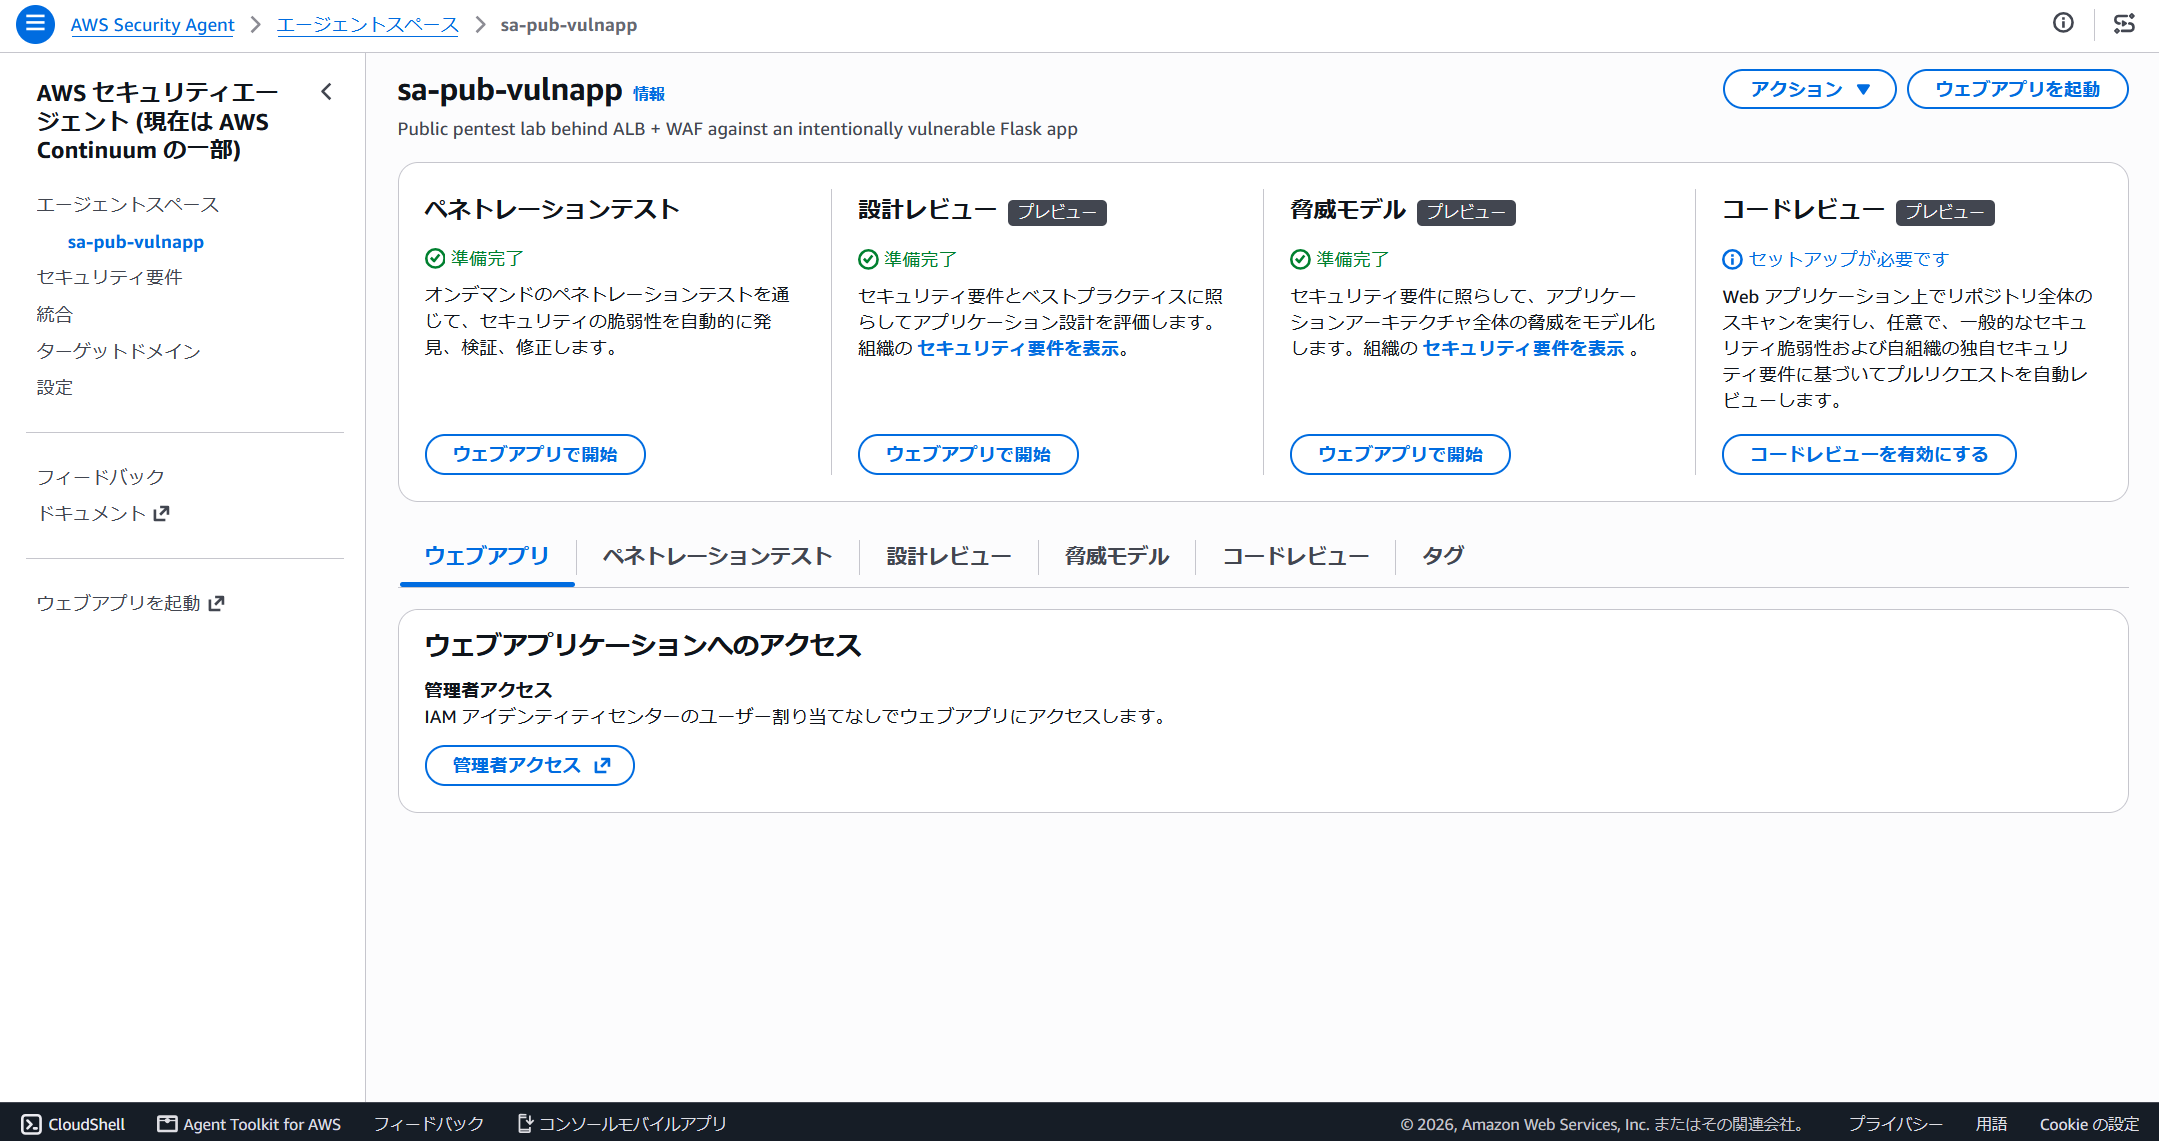The image size is (2159, 1141).
Task: Open ターゲットドメイン in the sidebar
Action: [119, 351]
